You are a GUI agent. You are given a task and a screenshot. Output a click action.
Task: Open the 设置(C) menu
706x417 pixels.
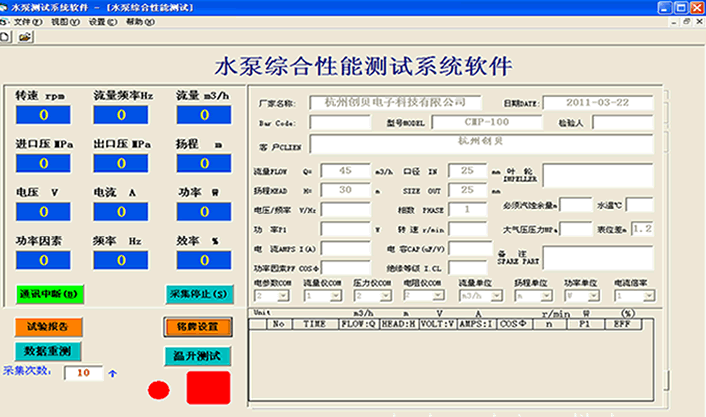click(96, 21)
